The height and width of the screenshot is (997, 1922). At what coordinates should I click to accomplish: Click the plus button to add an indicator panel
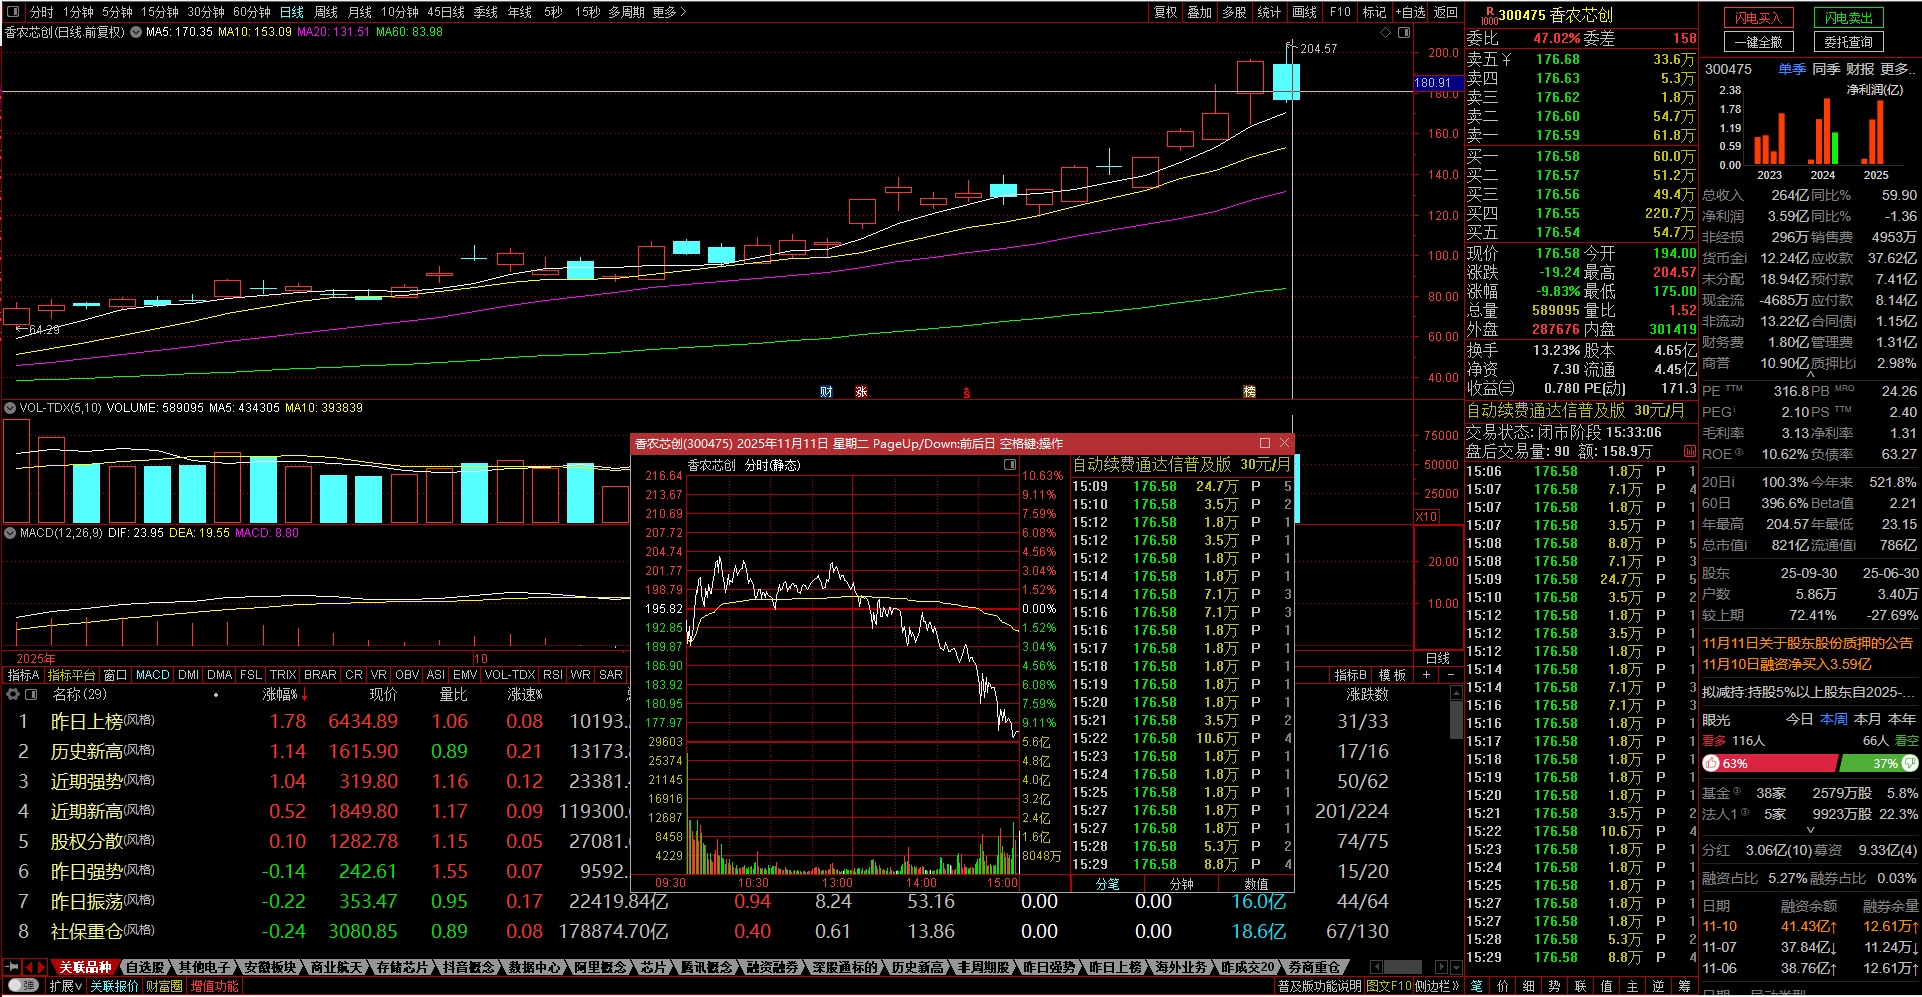1427,675
